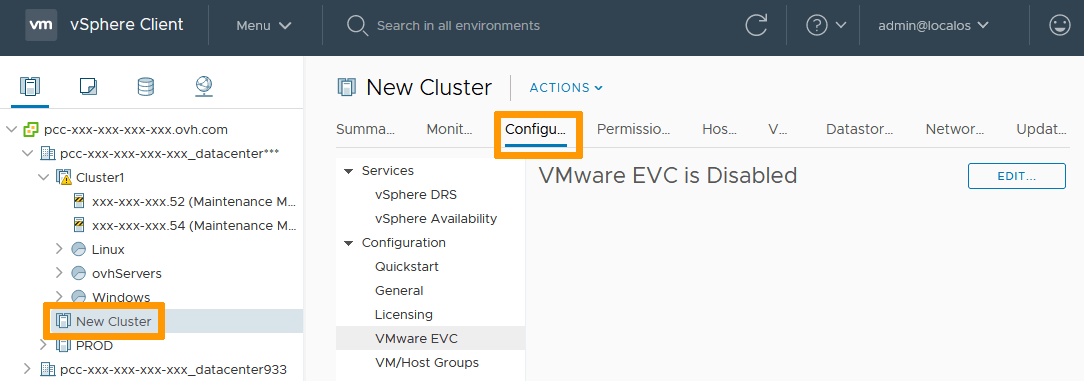Open General configuration

pyautogui.click(x=399, y=291)
